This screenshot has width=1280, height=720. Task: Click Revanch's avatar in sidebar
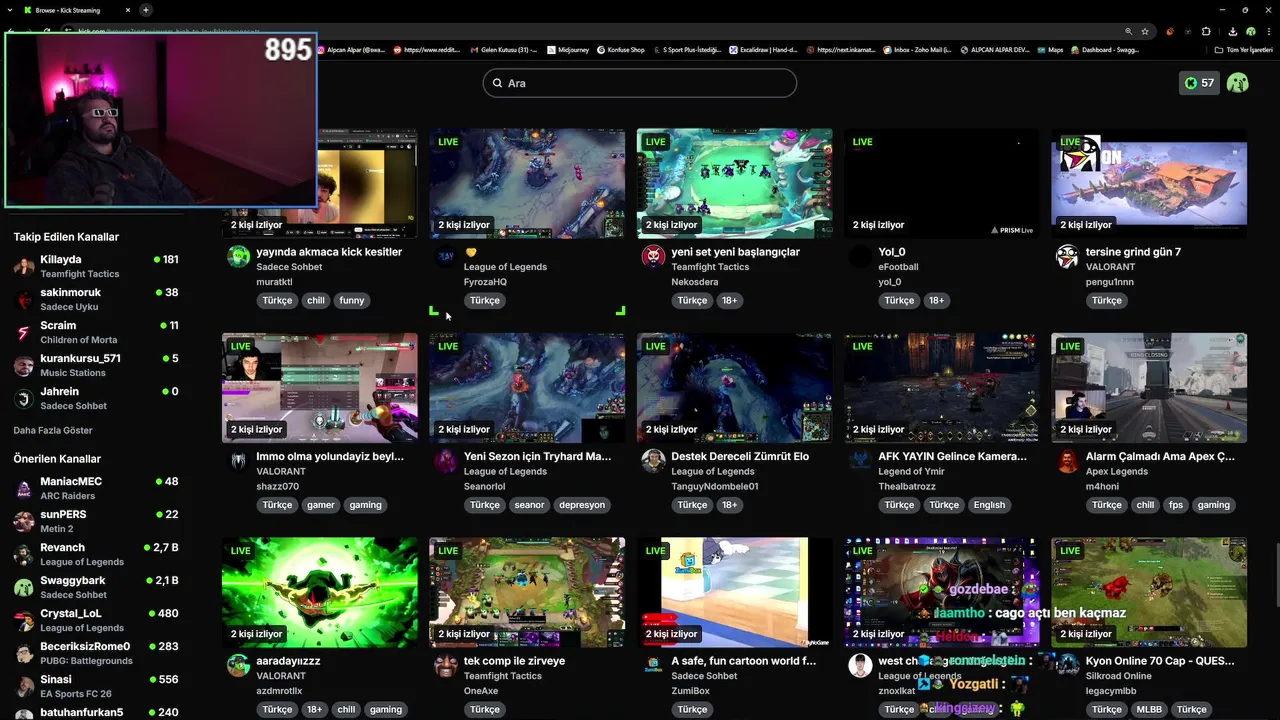coord(24,554)
